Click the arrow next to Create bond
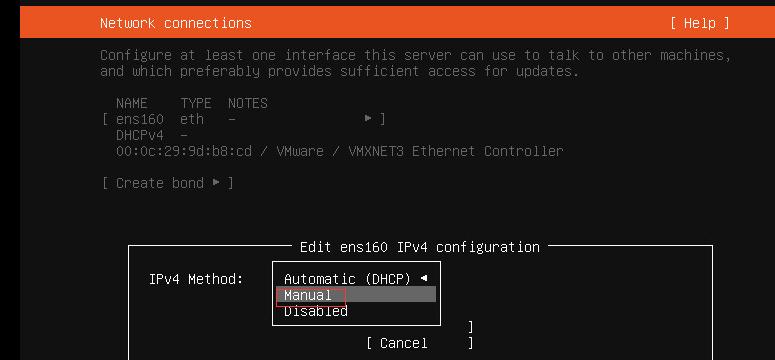Image resolution: width=775 pixels, height=360 pixels. pyautogui.click(x=216, y=182)
